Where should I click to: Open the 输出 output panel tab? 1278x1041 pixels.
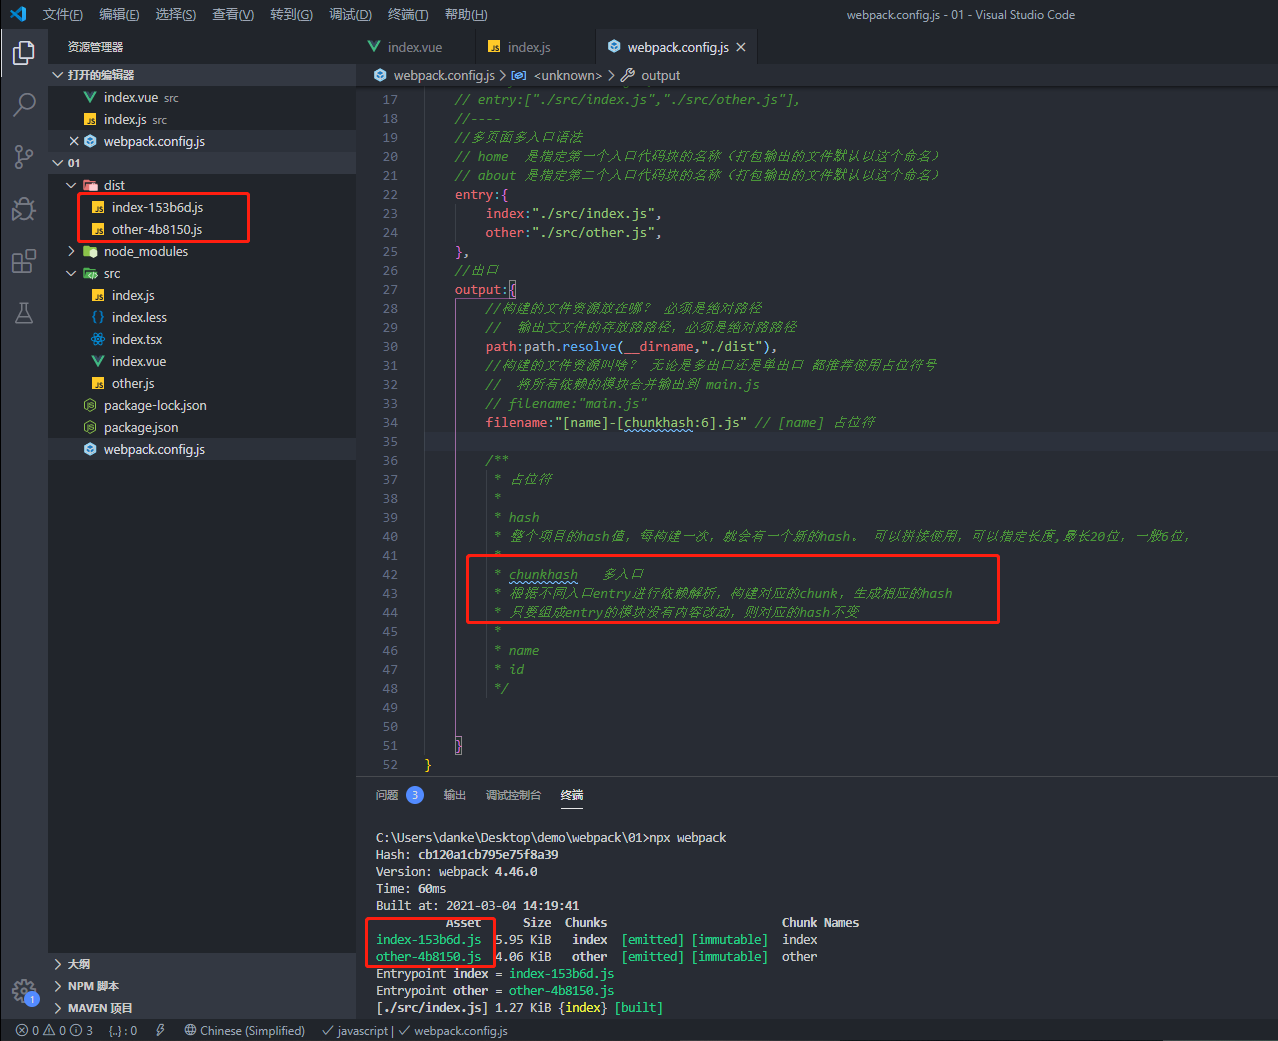click(x=455, y=795)
